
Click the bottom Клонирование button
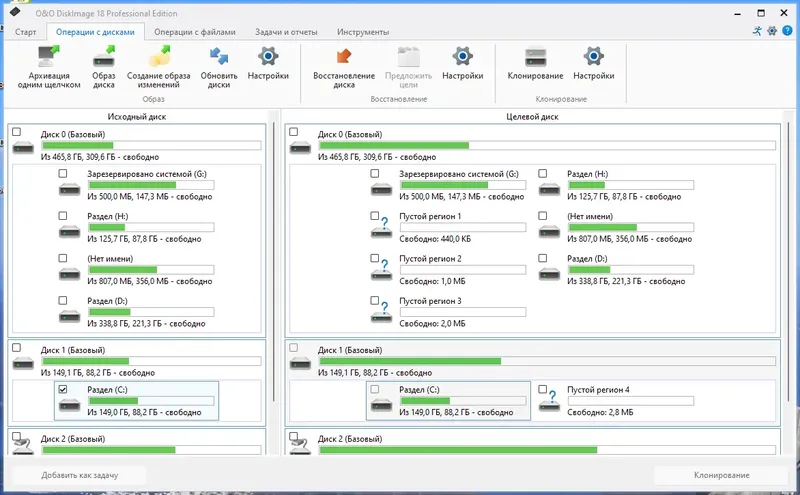tap(721, 475)
